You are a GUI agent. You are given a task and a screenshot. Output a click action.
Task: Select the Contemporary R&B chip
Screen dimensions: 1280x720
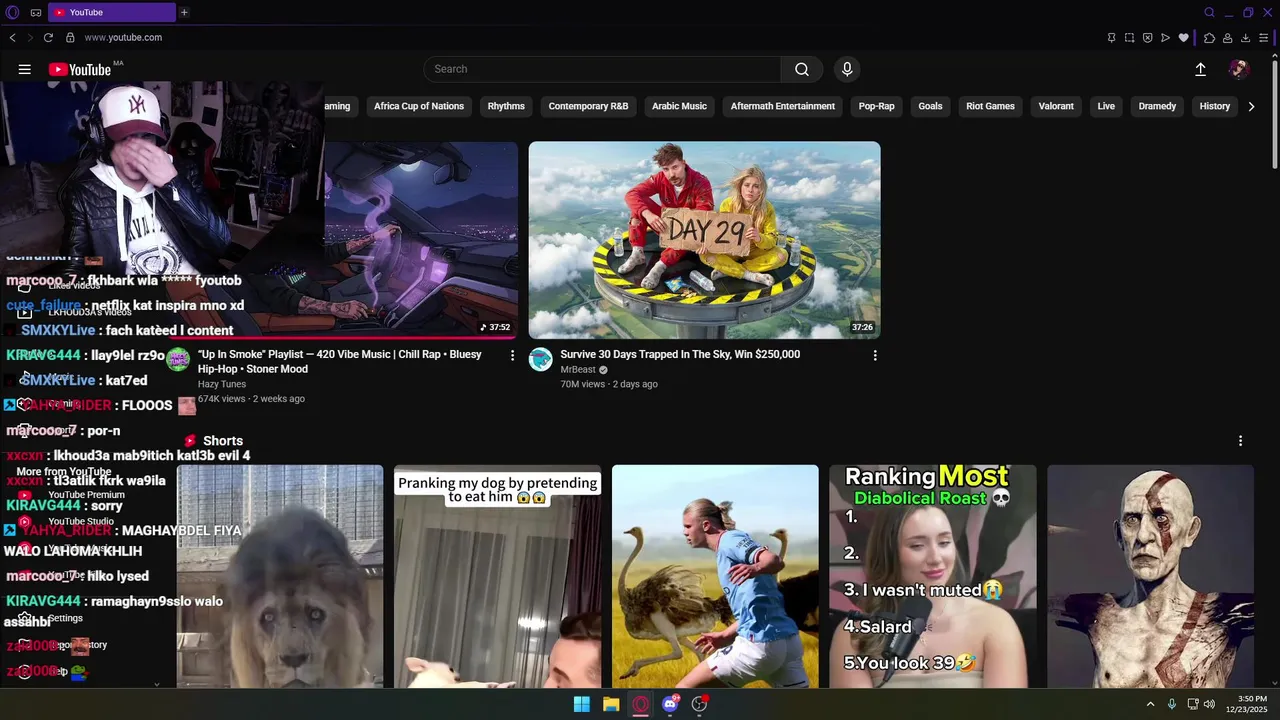tap(588, 106)
